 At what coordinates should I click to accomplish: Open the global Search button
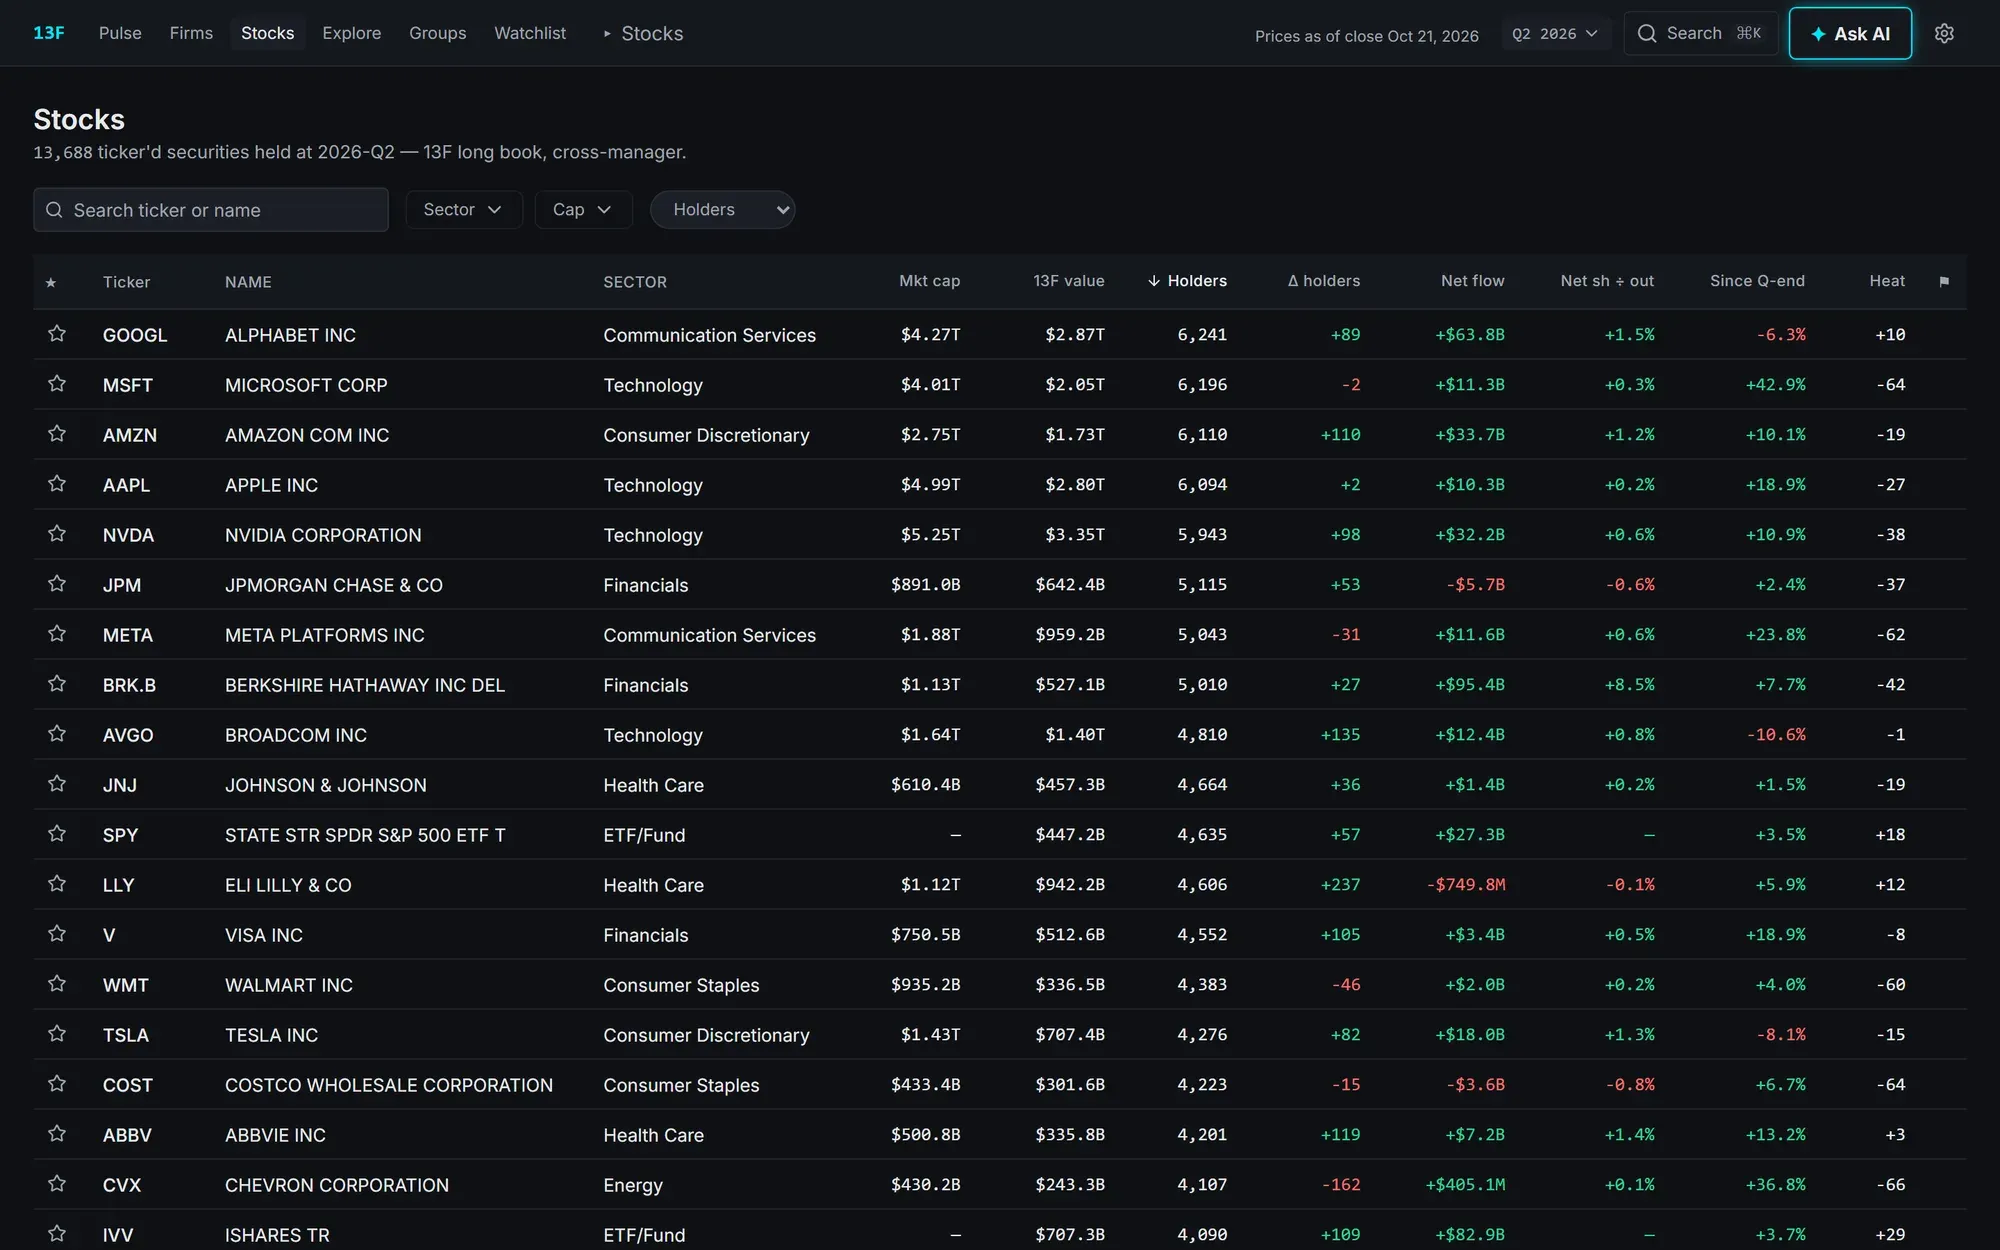point(1700,33)
